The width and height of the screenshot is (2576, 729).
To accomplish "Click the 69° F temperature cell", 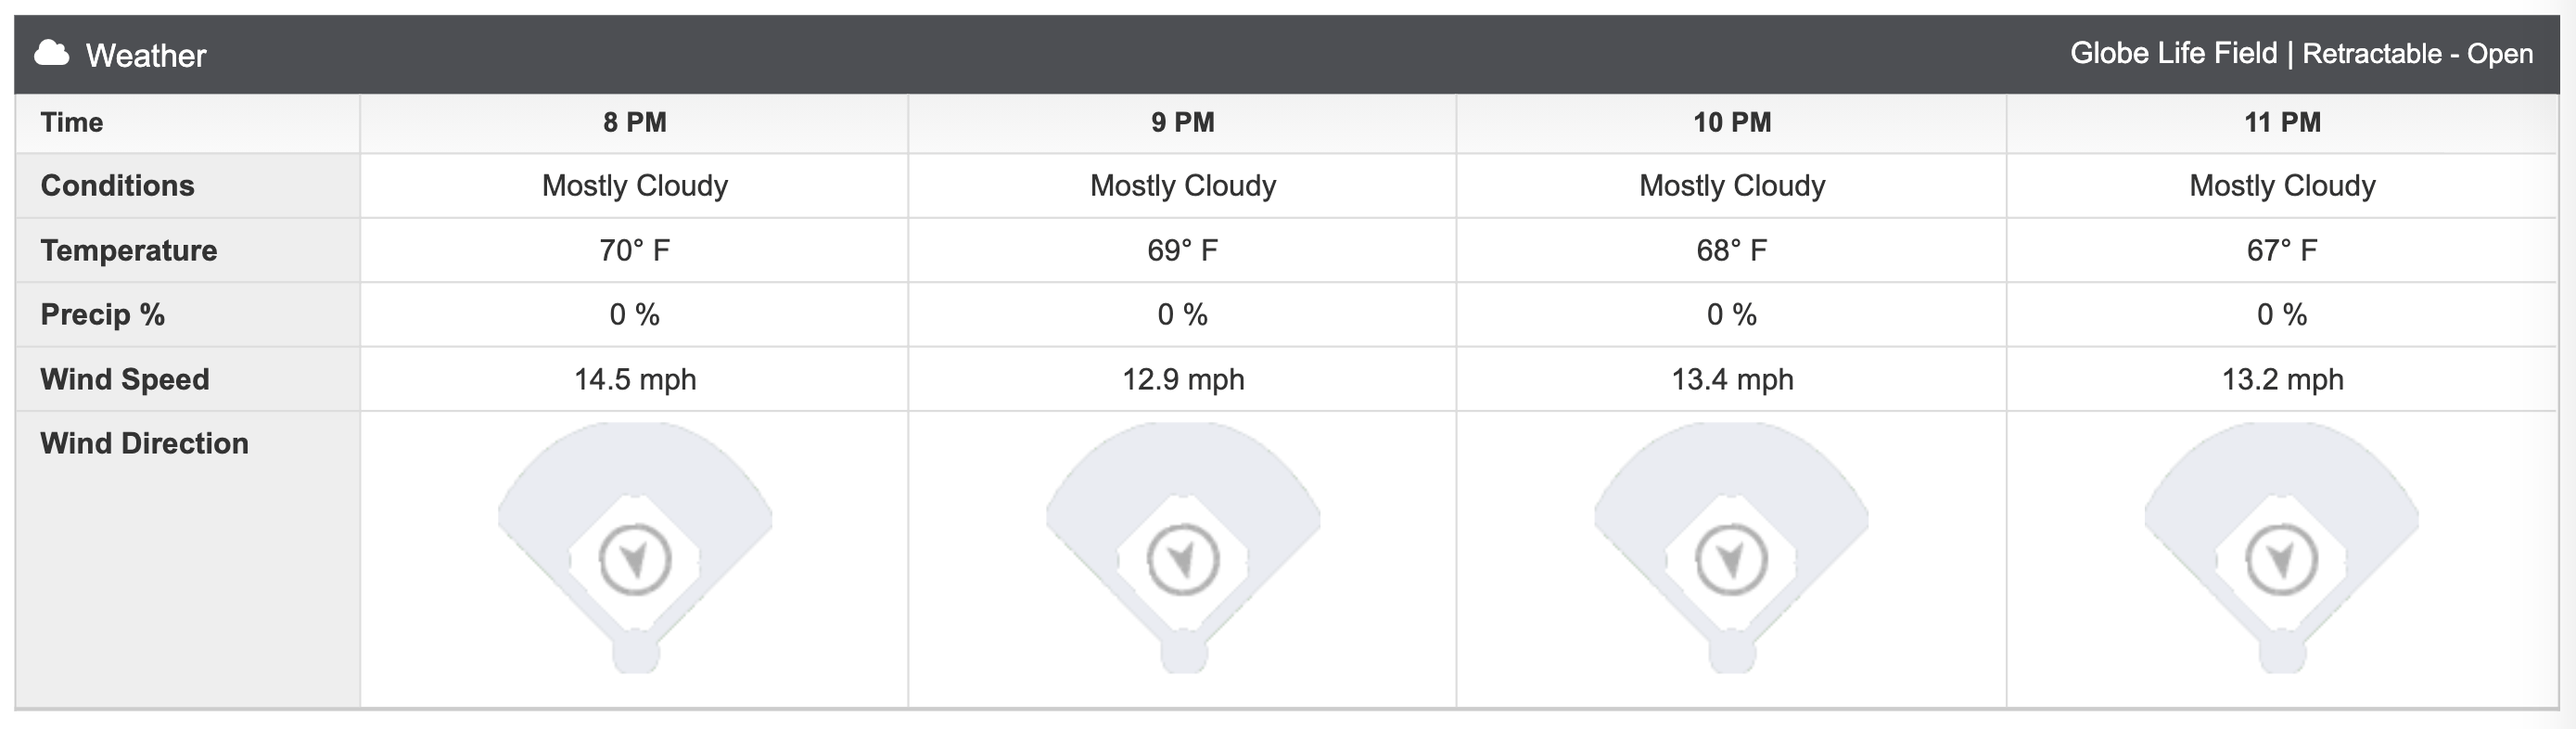I will pos(1183,250).
